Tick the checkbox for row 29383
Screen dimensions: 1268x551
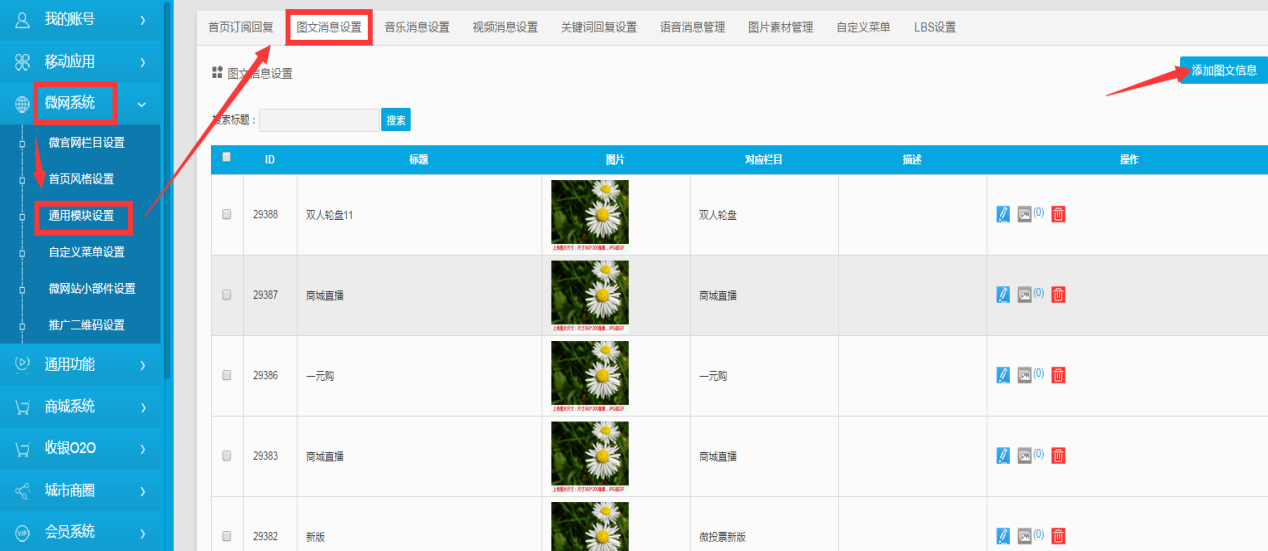(226, 455)
